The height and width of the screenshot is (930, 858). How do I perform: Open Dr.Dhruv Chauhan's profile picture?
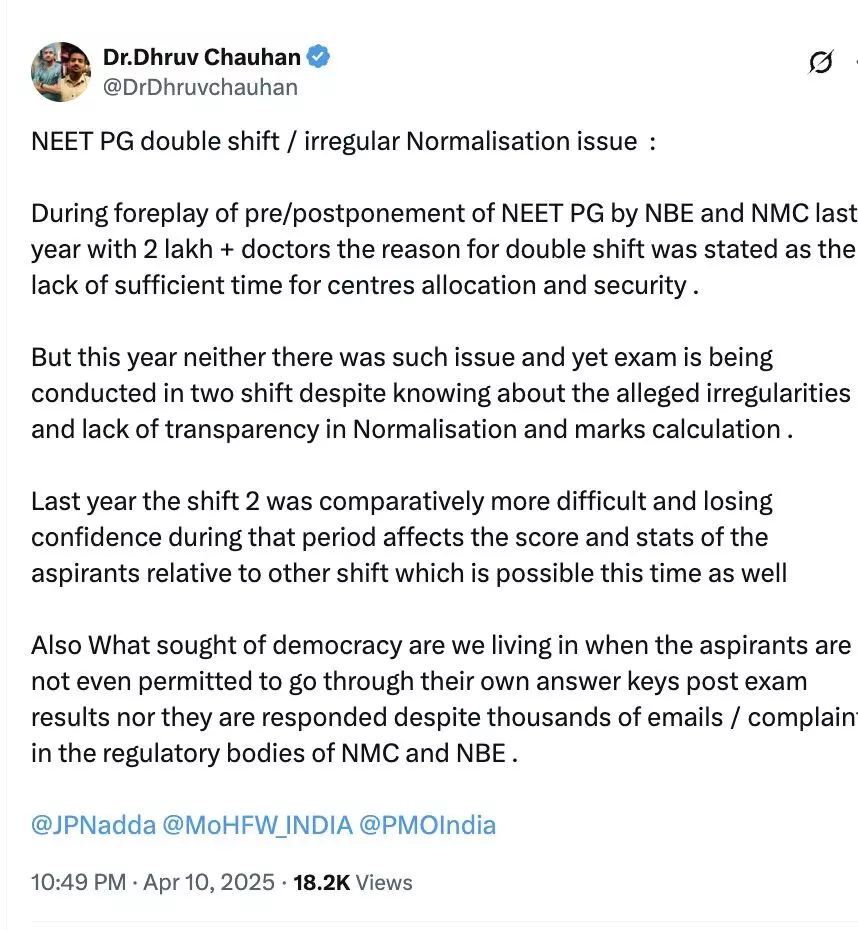tap(61, 72)
